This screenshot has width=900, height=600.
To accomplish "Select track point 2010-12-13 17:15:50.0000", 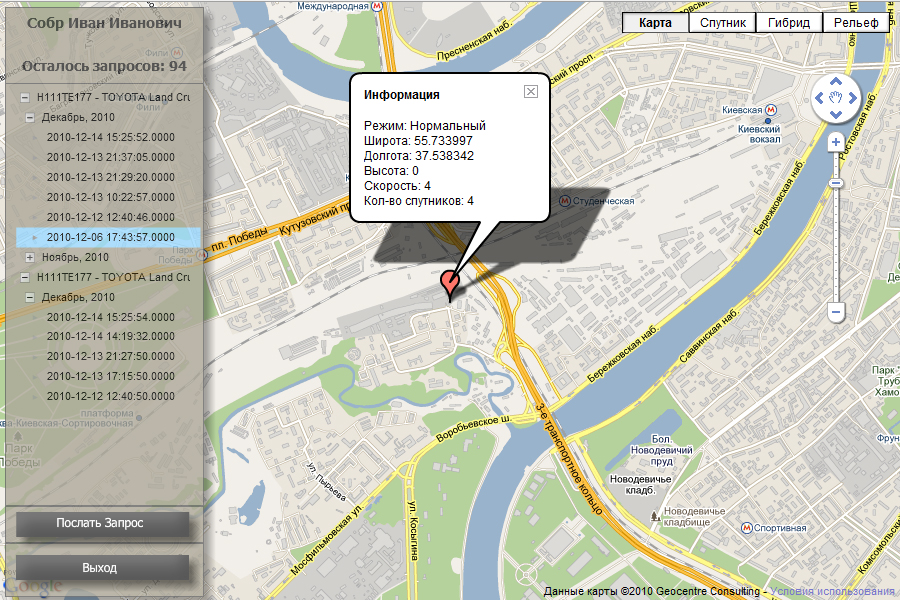I will coord(111,377).
